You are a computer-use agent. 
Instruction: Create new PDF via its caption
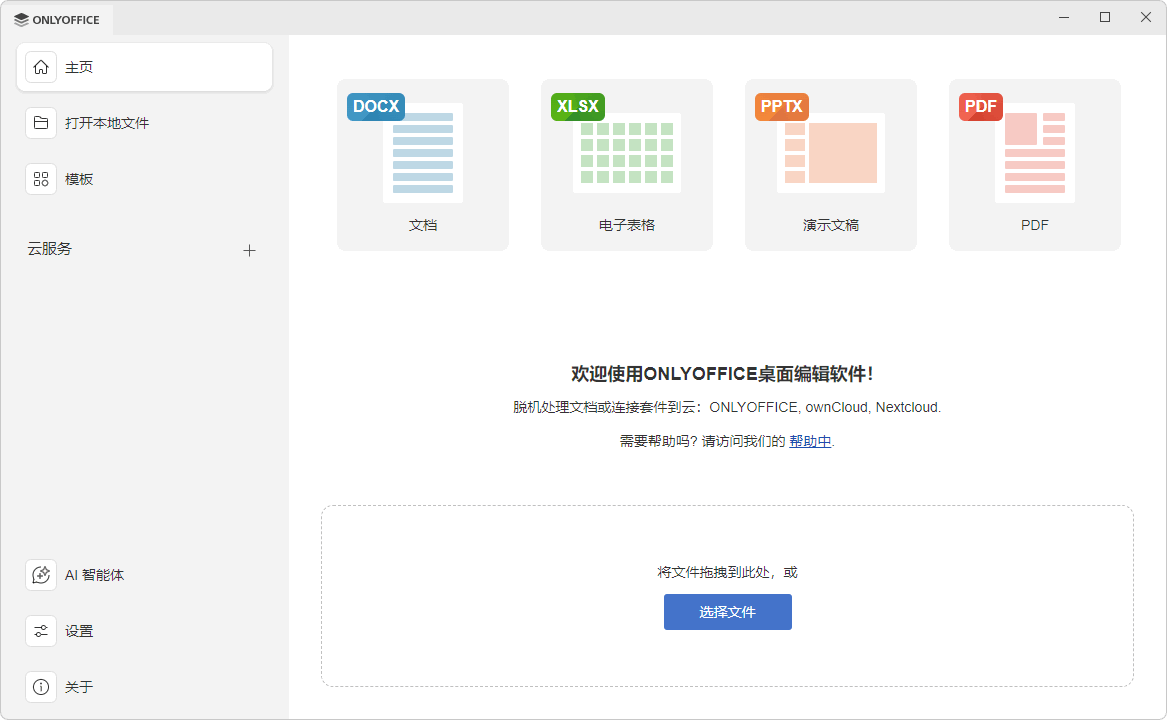tap(1035, 226)
